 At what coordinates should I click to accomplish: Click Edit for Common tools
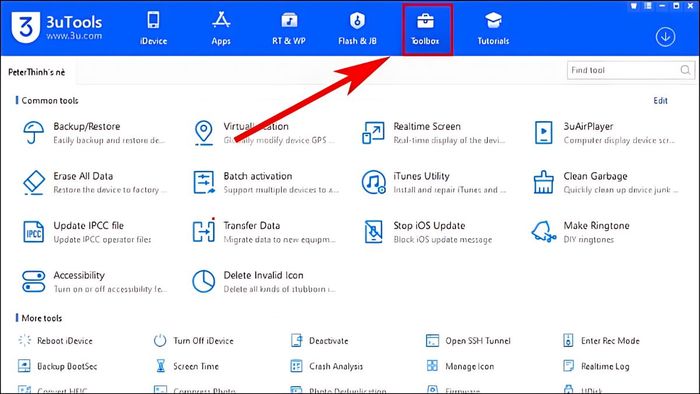660,100
